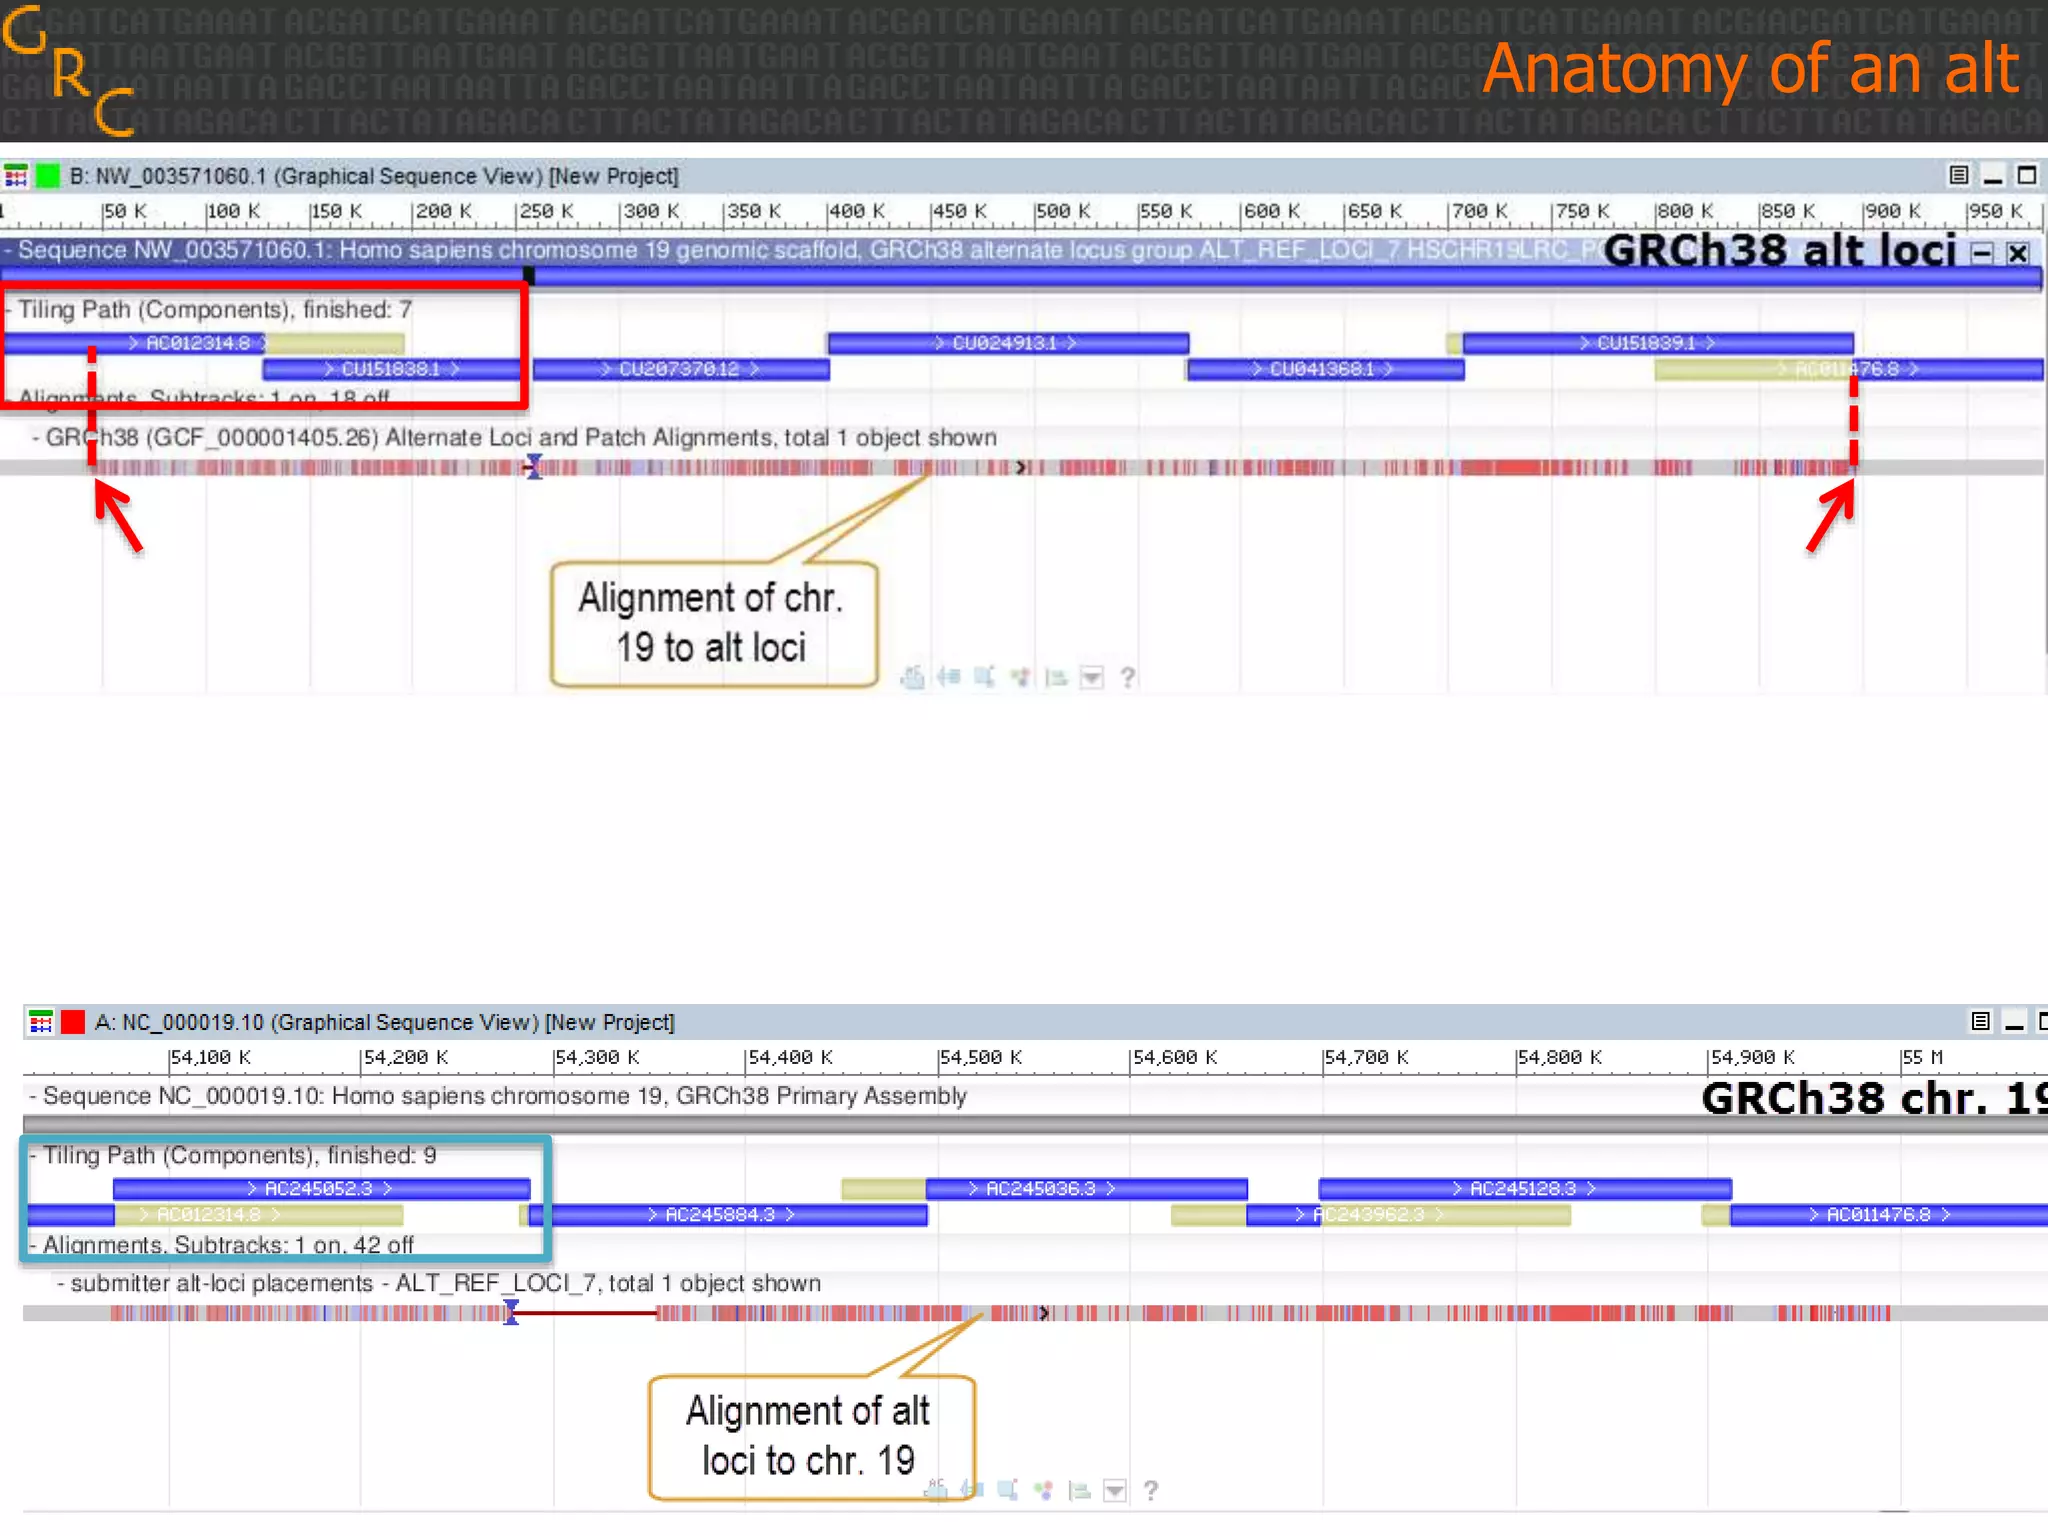Collapse the Sequence NC_000019.10 track

pyautogui.click(x=33, y=1097)
